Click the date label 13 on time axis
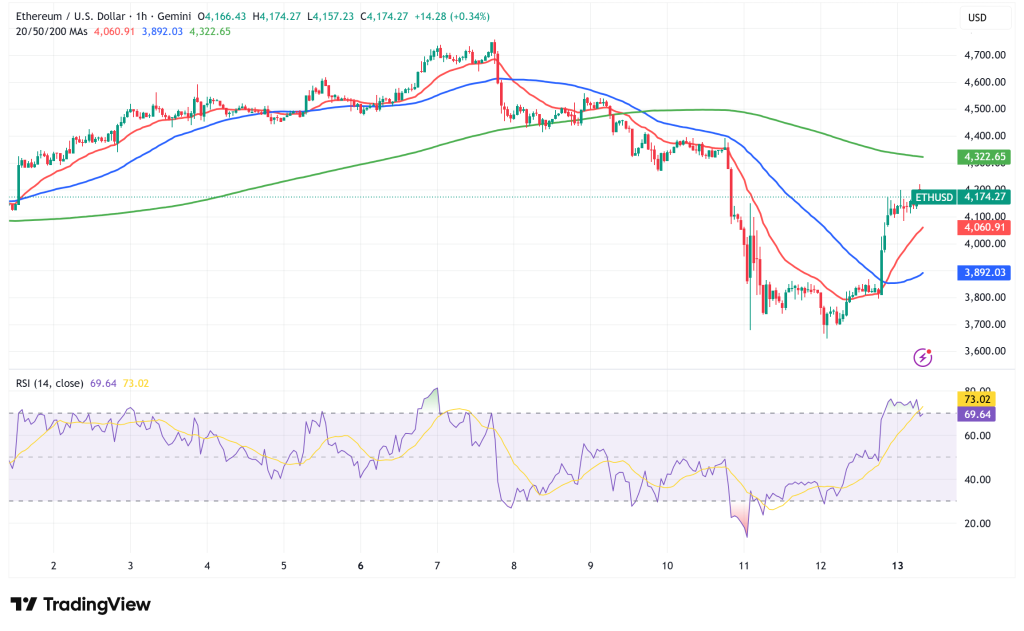This screenshot has width=1024, height=631. click(x=897, y=565)
